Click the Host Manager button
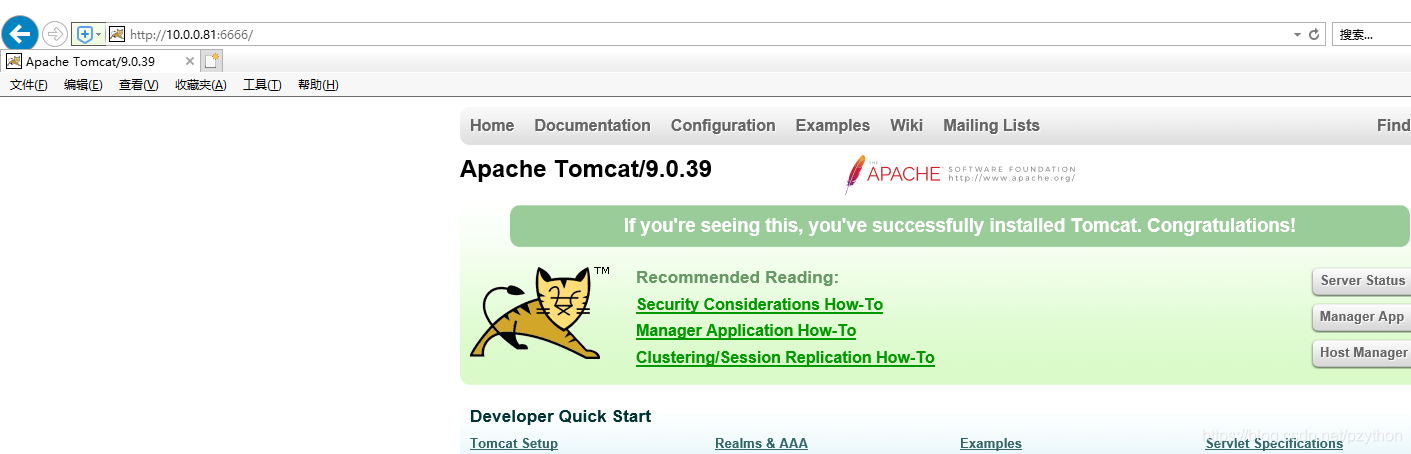 (x=1362, y=353)
